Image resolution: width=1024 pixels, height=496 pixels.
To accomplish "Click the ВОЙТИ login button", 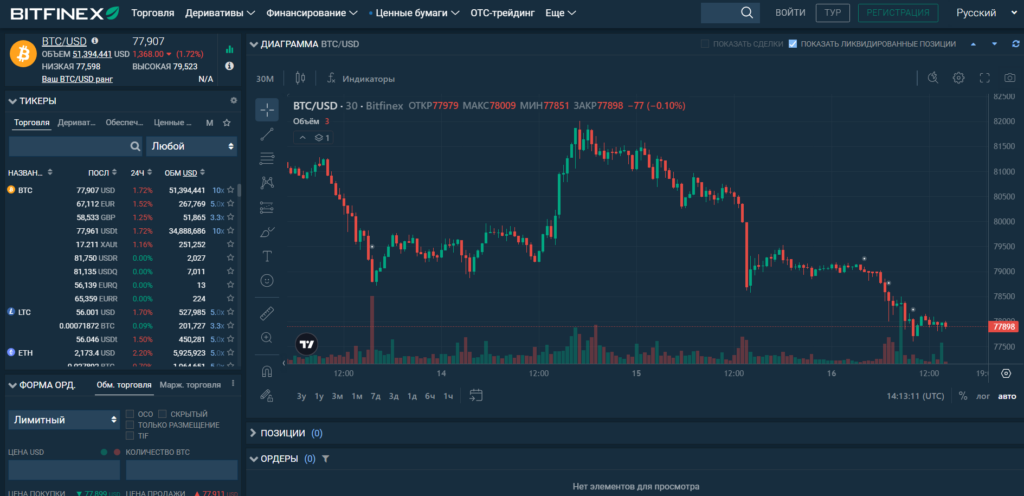I will (790, 13).
